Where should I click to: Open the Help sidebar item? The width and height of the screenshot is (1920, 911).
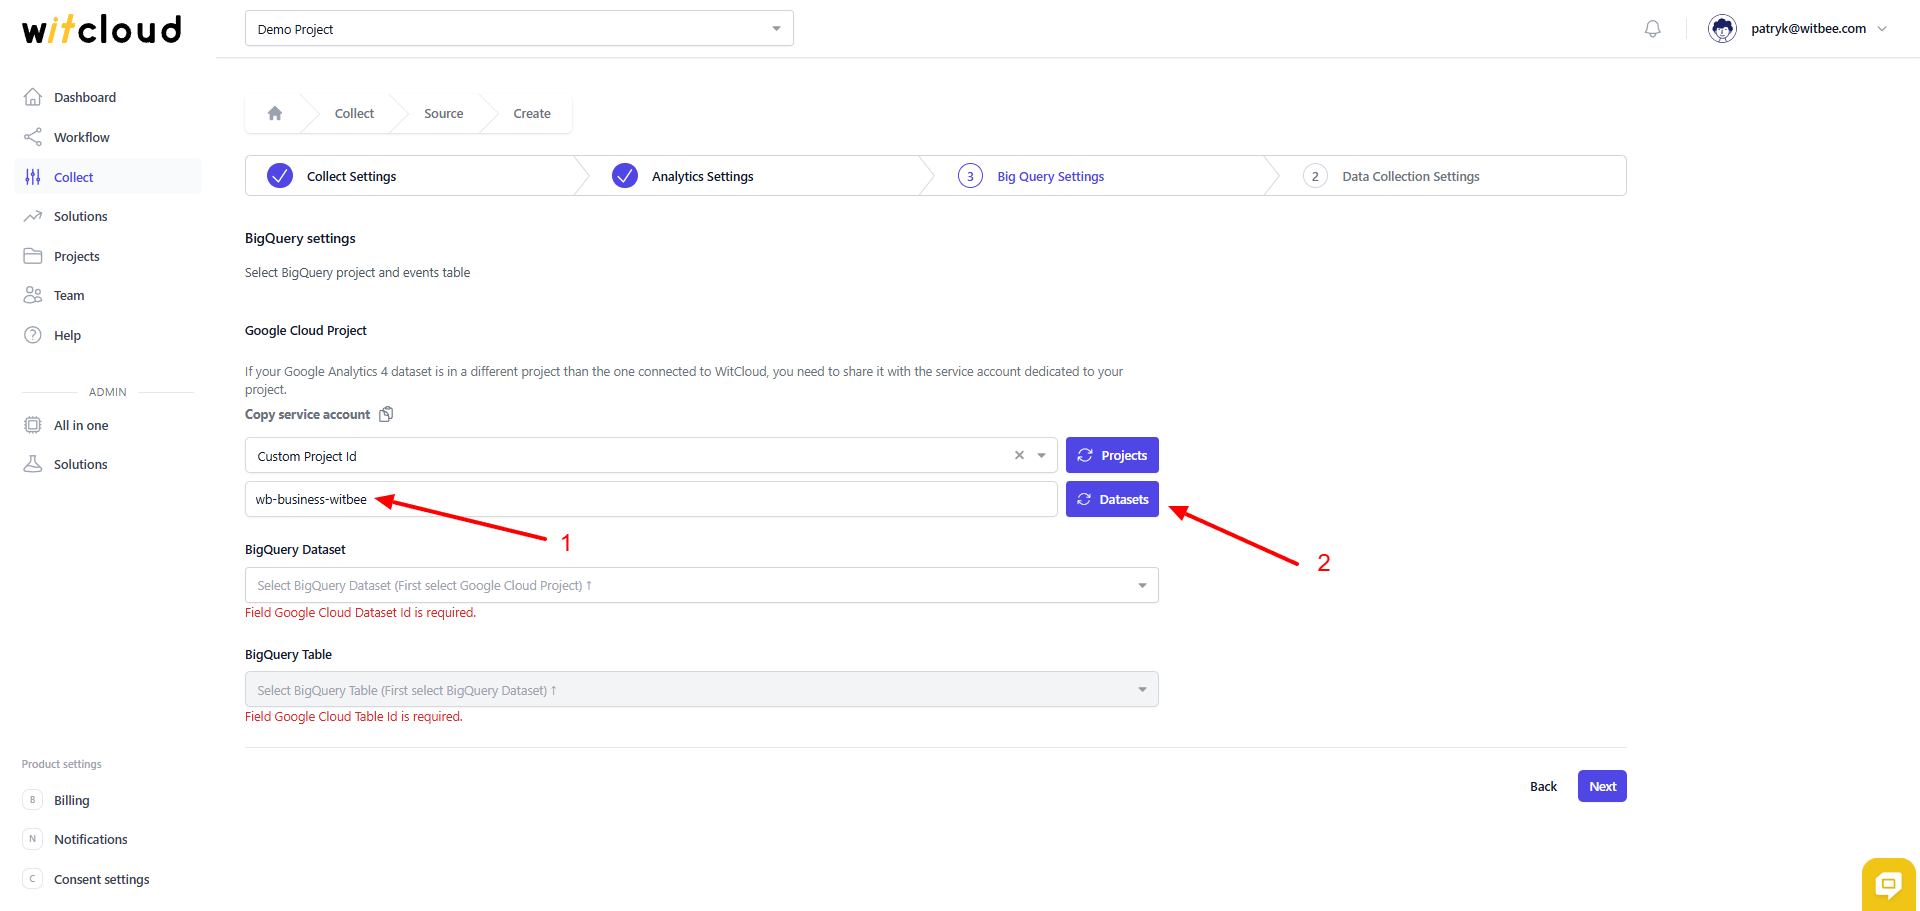67,335
